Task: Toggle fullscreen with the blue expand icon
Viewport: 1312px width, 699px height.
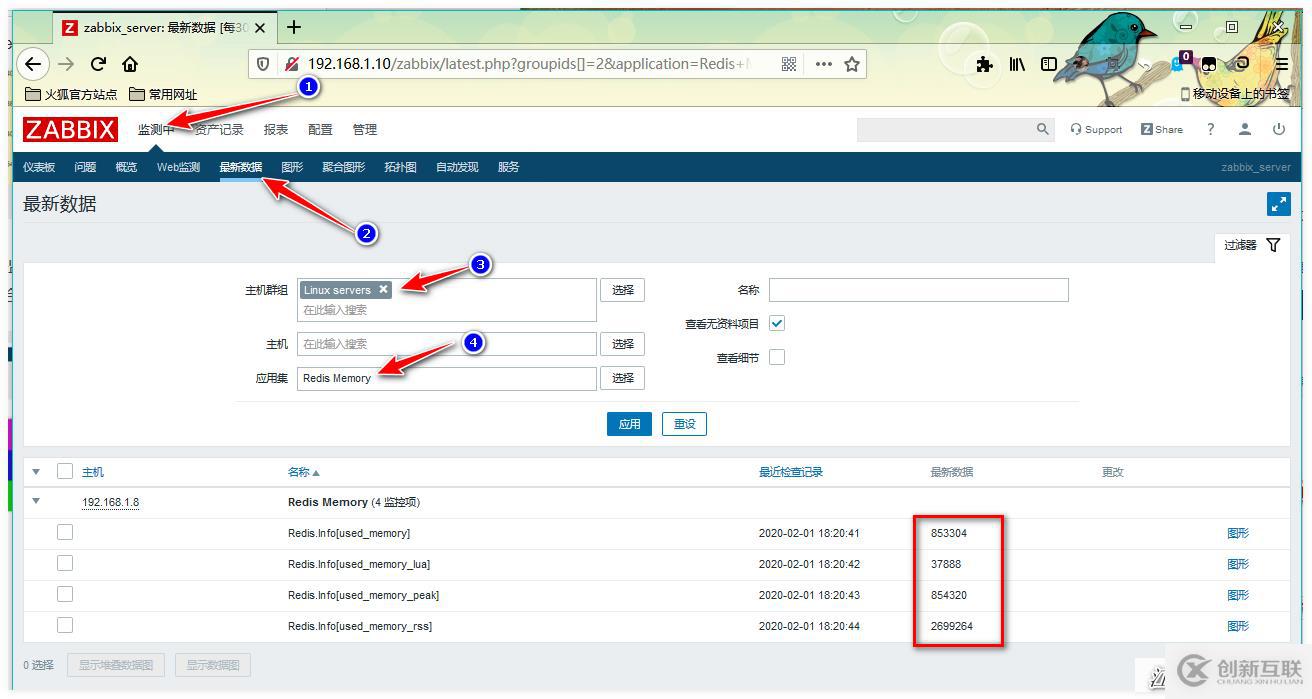Action: click(1278, 203)
